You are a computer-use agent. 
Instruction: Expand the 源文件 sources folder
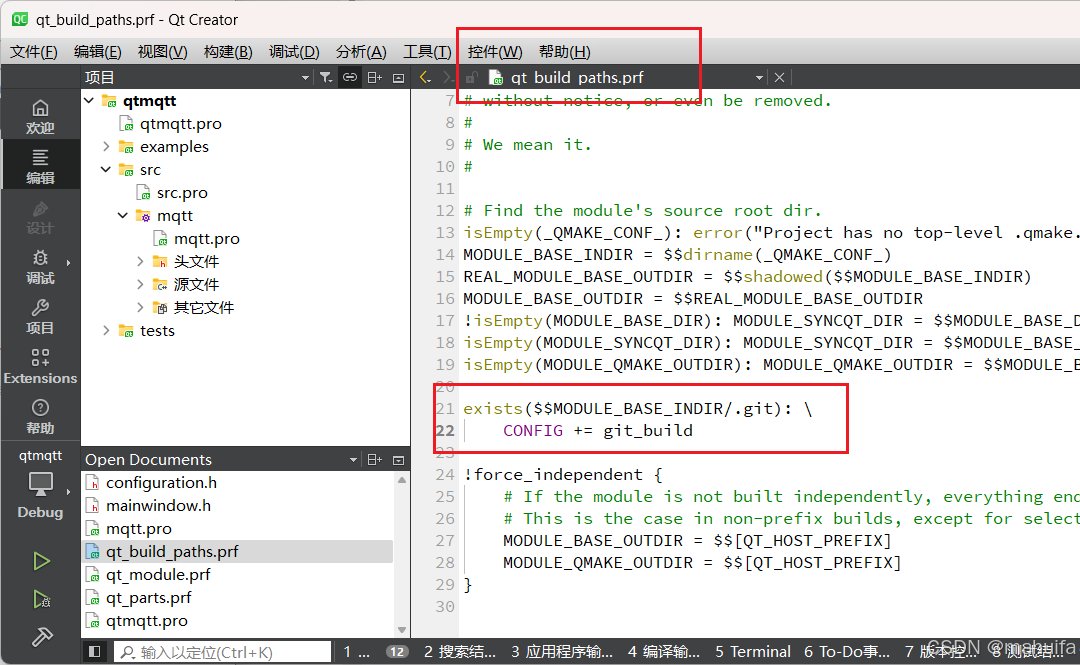140,284
